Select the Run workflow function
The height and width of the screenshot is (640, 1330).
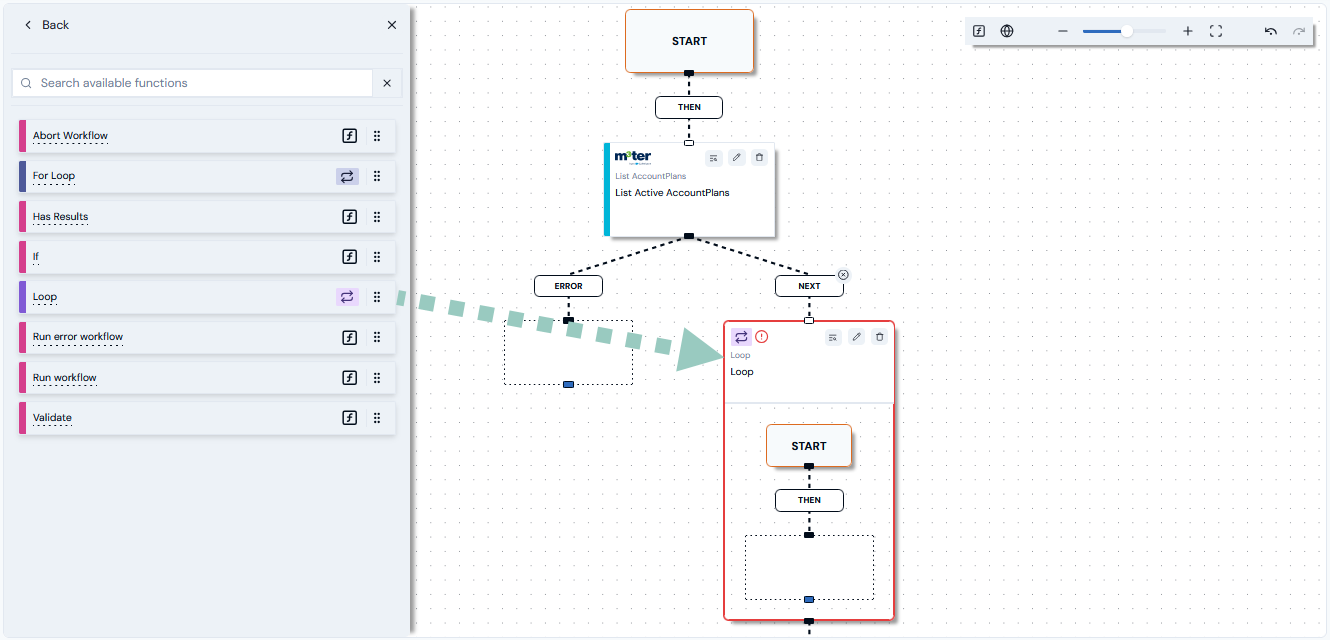207,378
